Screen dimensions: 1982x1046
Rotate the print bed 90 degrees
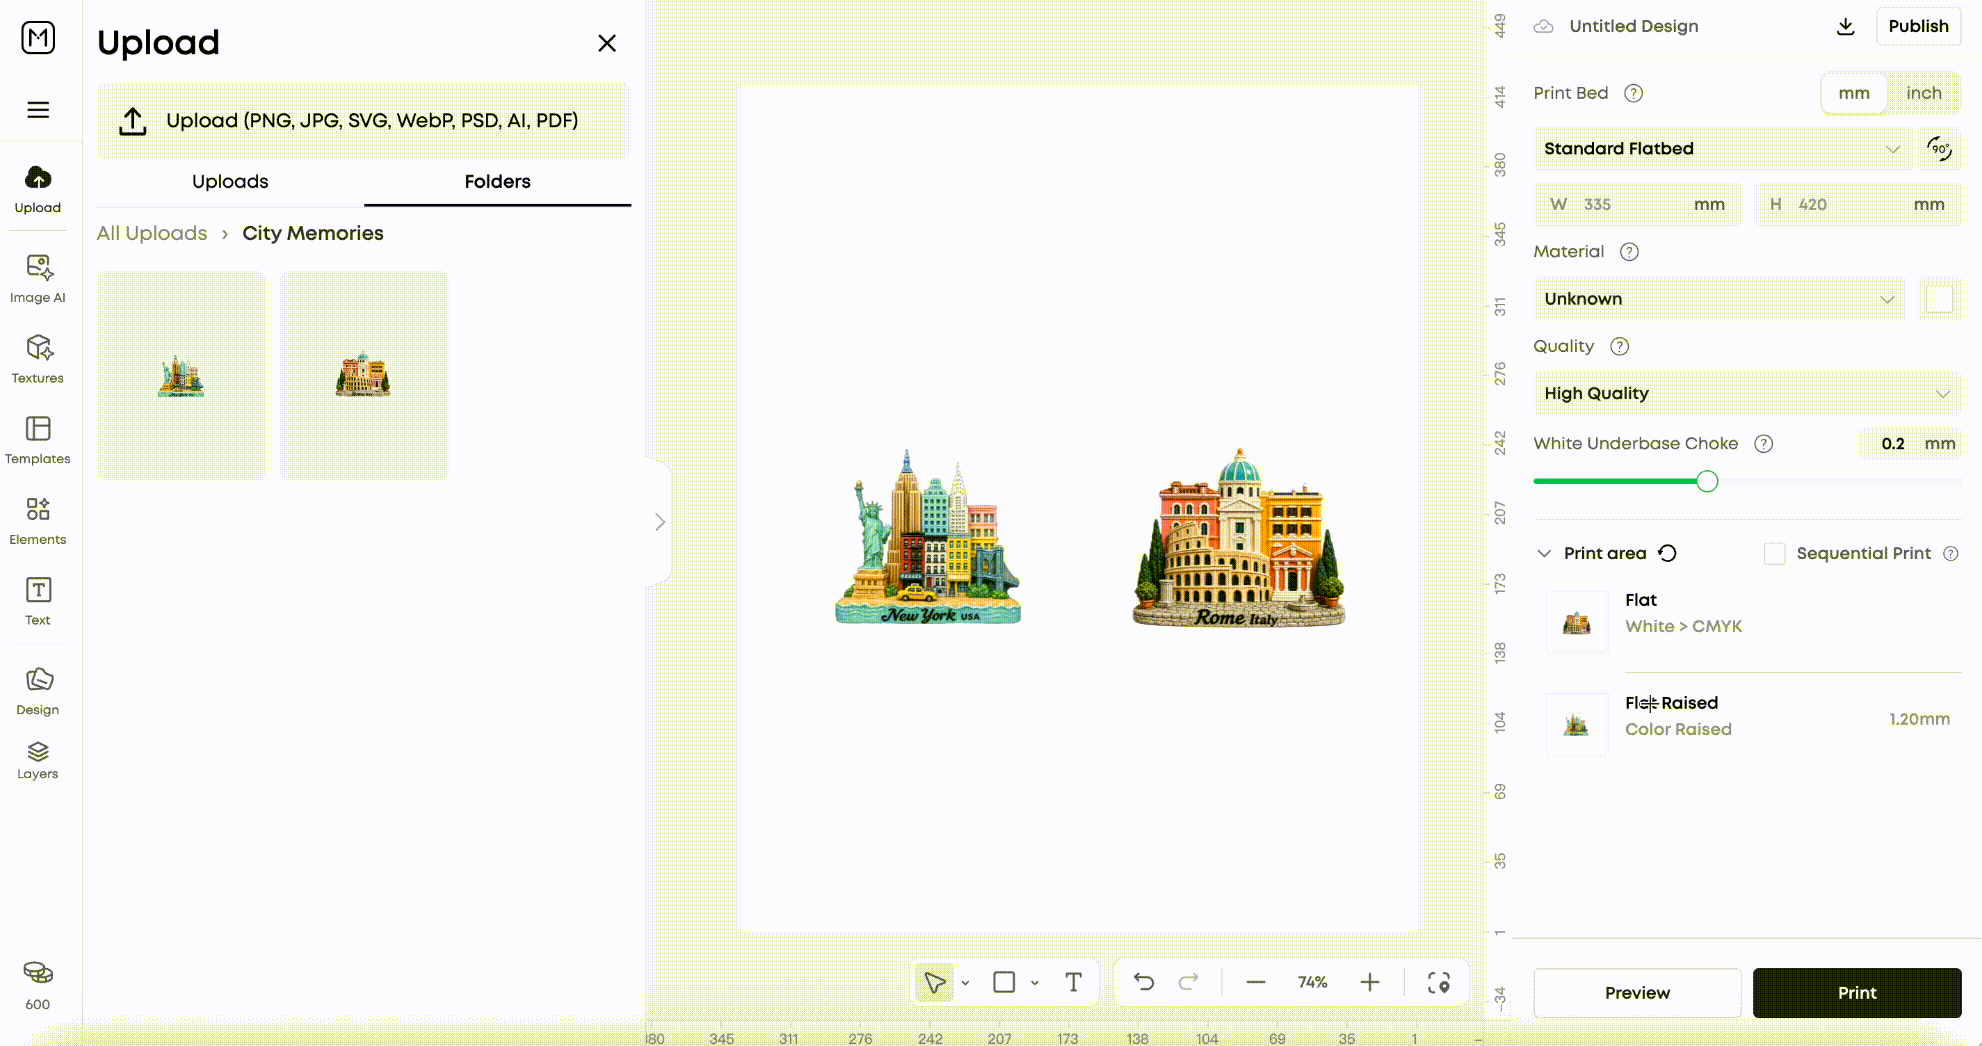tap(1940, 149)
